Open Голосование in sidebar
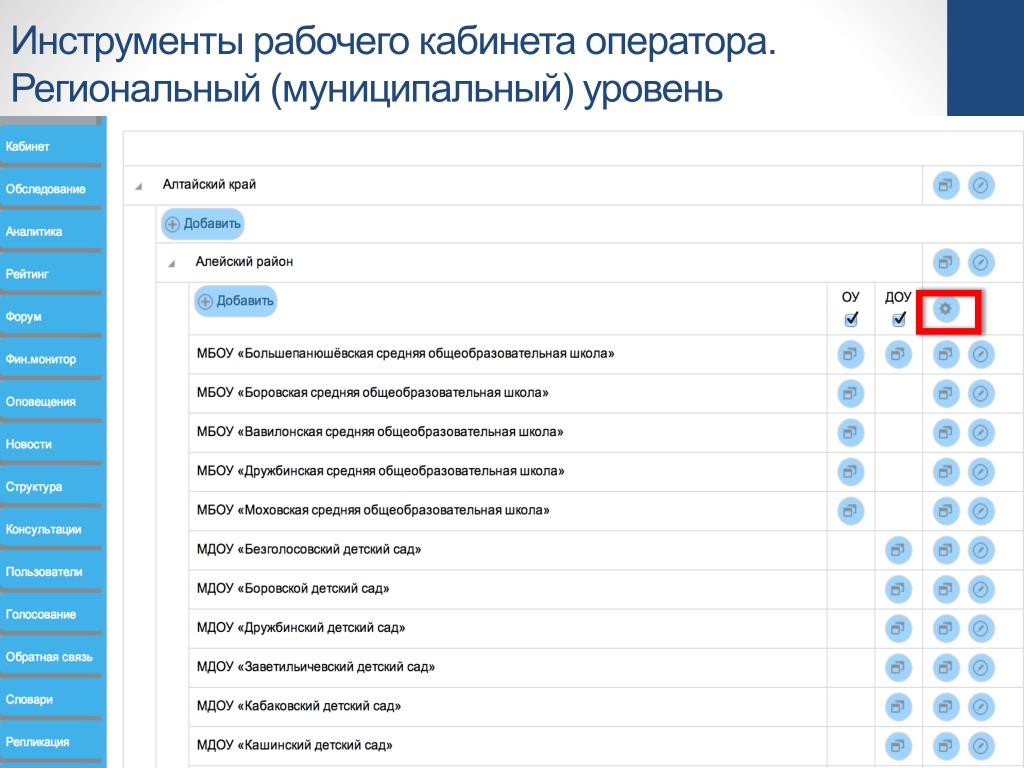Screen dimensions: 1024x768 tap(51, 614)
